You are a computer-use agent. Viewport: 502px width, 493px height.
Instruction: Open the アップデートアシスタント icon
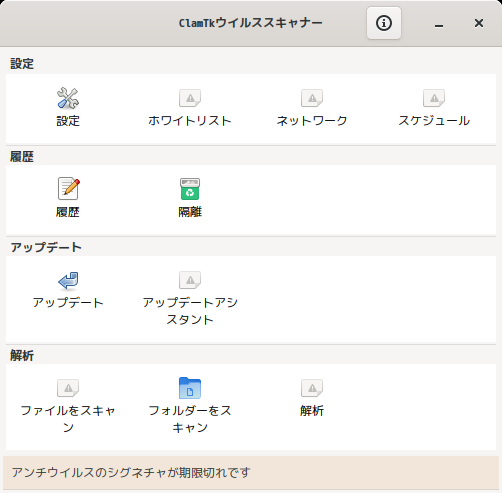190,280
